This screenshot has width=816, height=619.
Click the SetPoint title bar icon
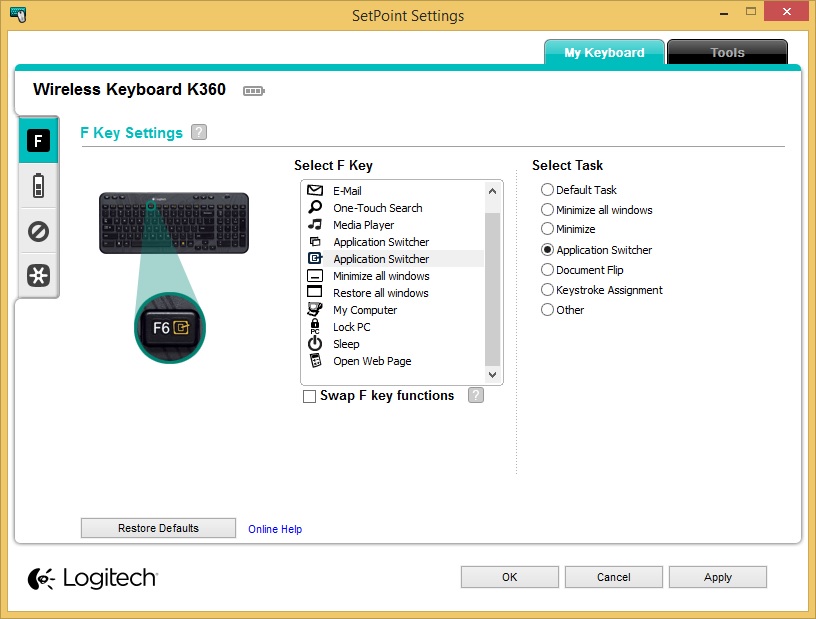click(18, 15)
